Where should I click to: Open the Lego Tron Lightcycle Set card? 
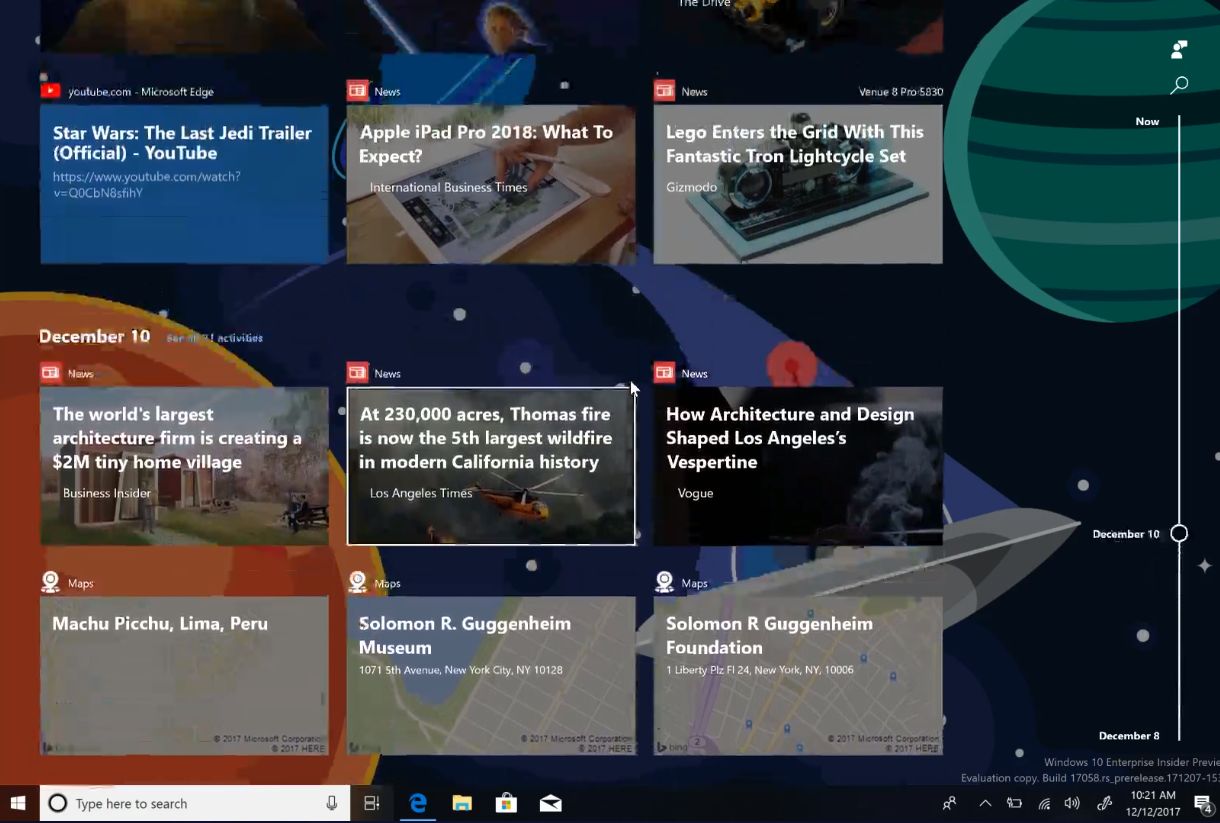click(798, 184)
